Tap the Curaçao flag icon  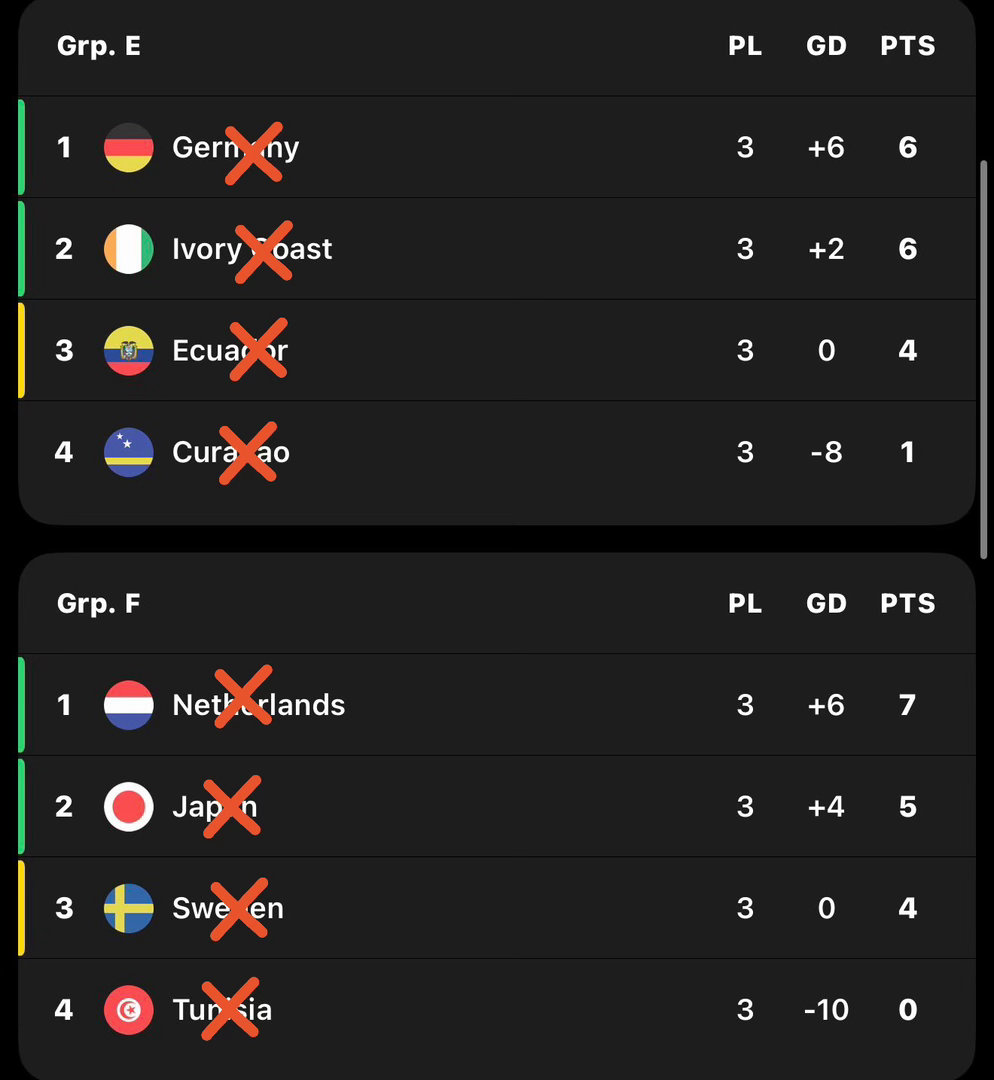tap(129, 453)
